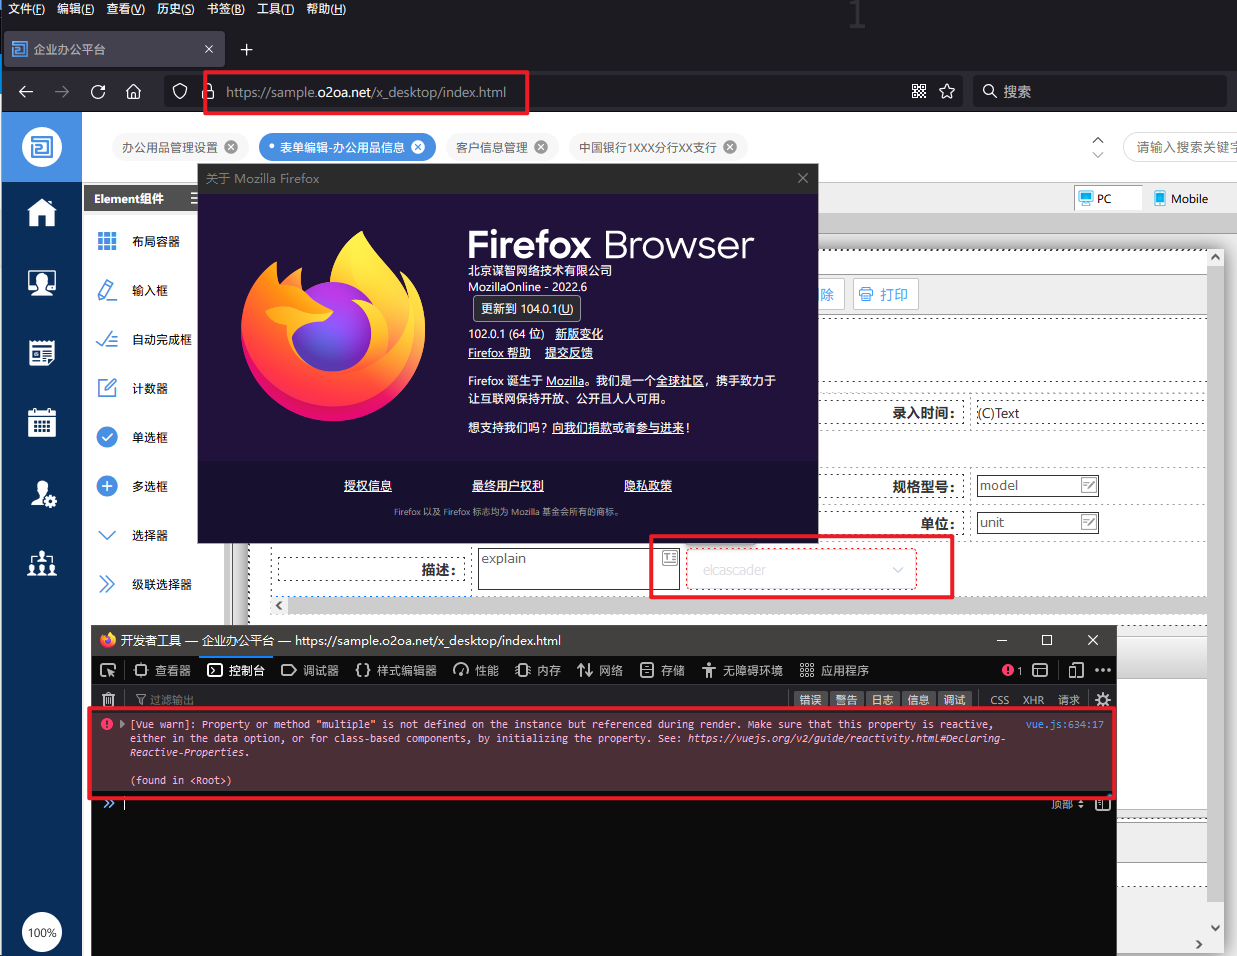Clear console output with trash icon
1237x956 pixels.
pos(109,699)
